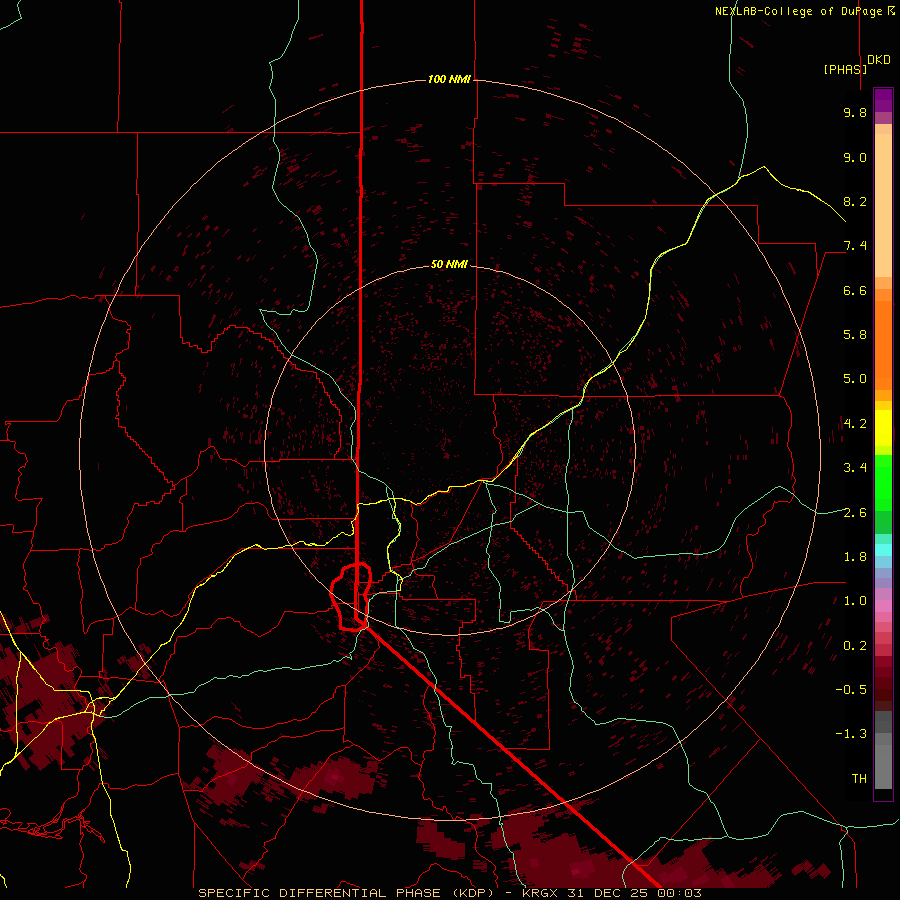This screenshot has width=900, height=900.
Task: Click the 8.2 scale value
Action: 855,201
